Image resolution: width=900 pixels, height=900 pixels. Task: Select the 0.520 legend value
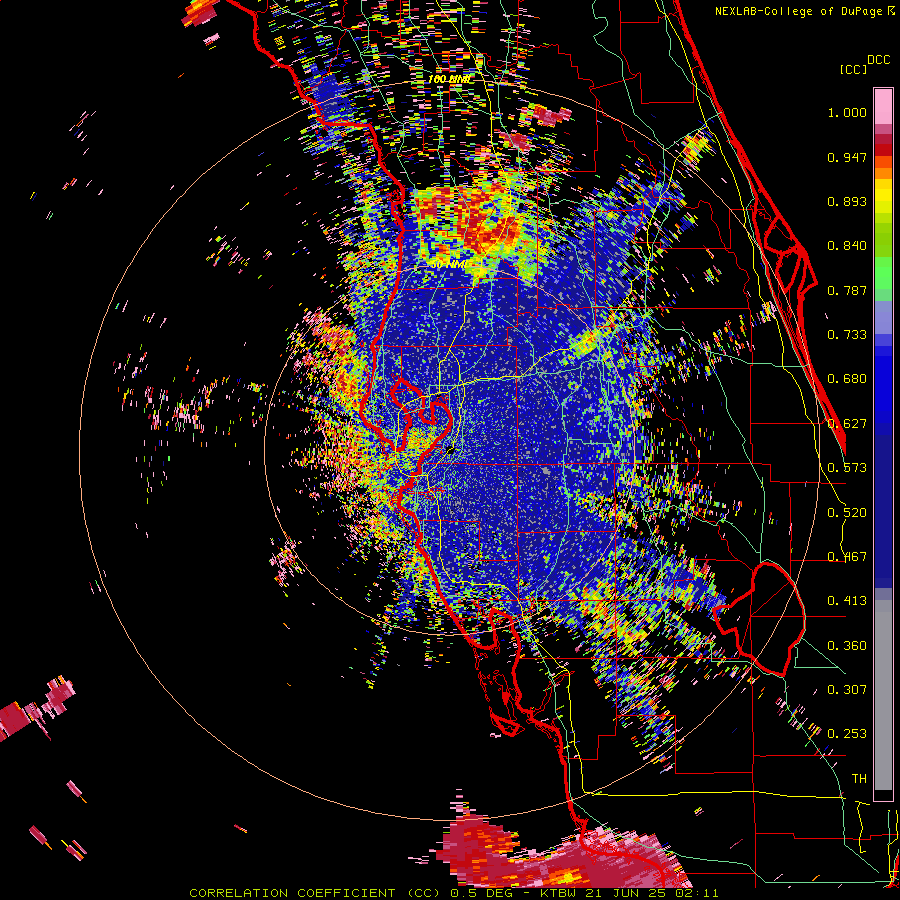click(x=847, y=513)
